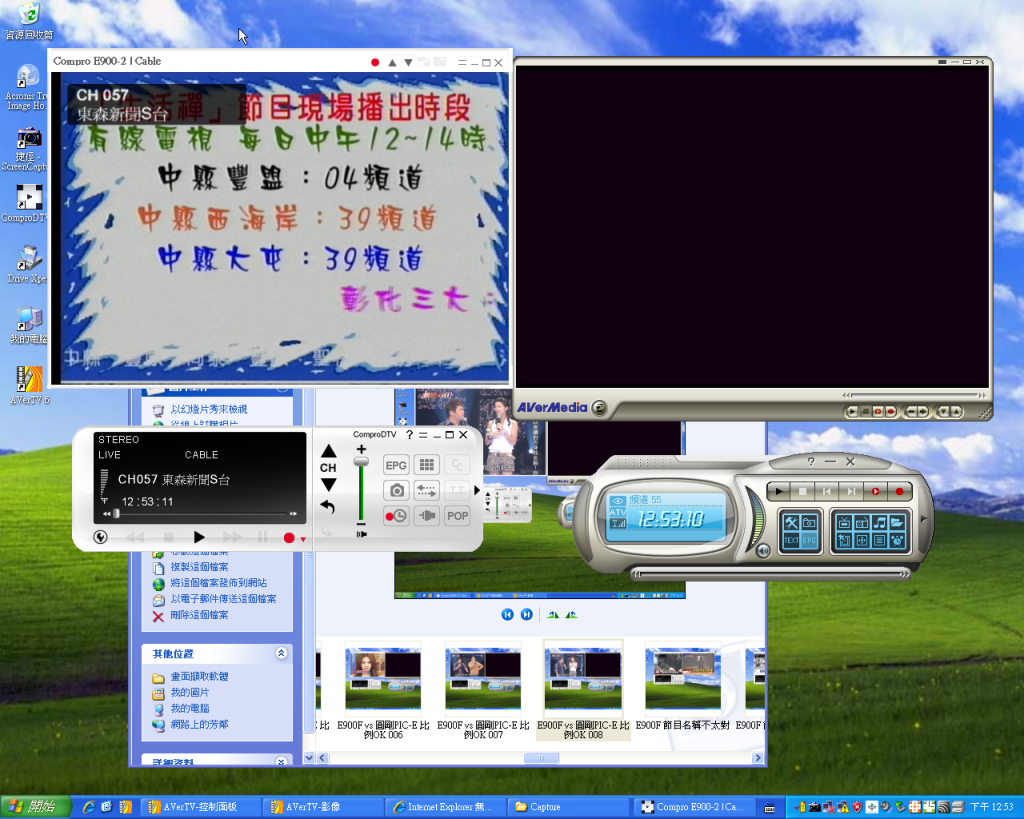The width and height of the screenshot is (1024, 819).
Task: Open scheduled recording in ComproDTV
Action: point(396,516)
